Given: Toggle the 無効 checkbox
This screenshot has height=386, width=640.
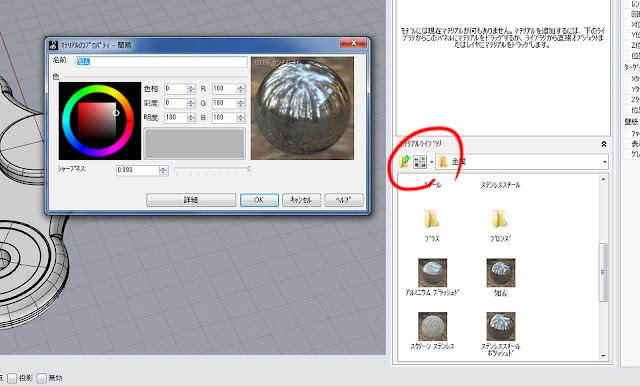Looking at the screenshot, I should tap(41, 378).
